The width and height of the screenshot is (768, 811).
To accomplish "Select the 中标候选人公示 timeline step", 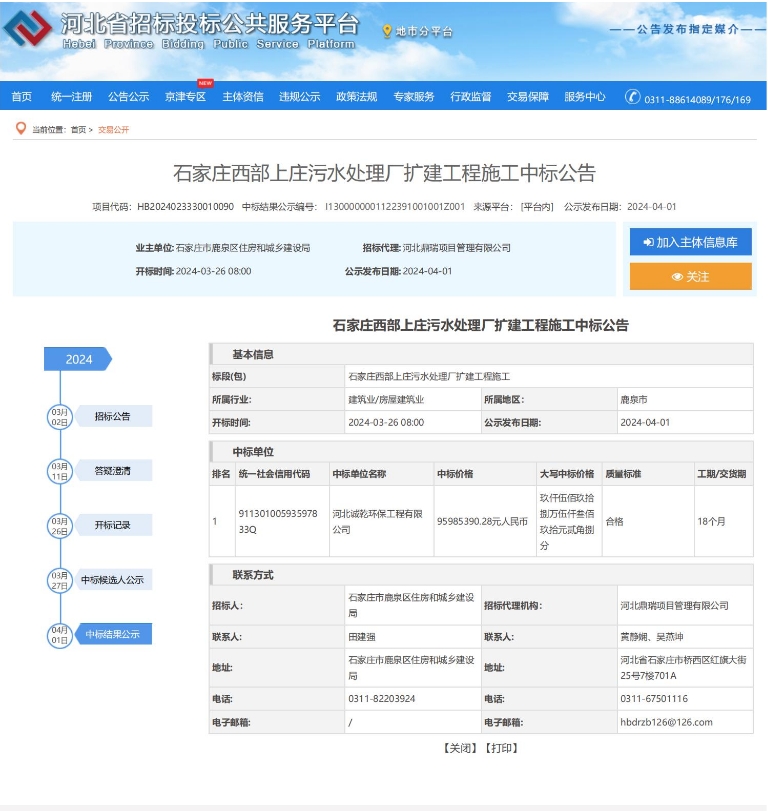I will point(112,580).
